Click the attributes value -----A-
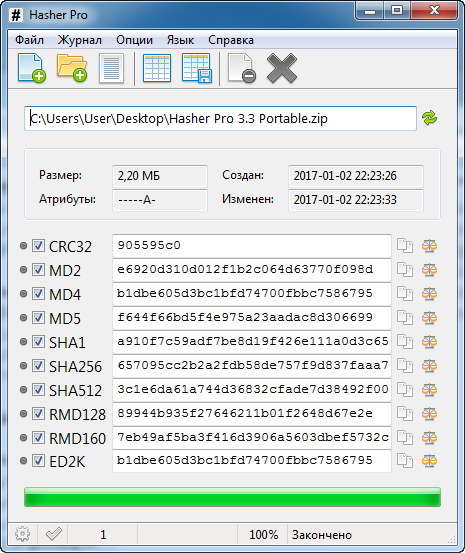The width and height of the screenshot is (465, 553). pyautogui.click(x=160, y=200)
